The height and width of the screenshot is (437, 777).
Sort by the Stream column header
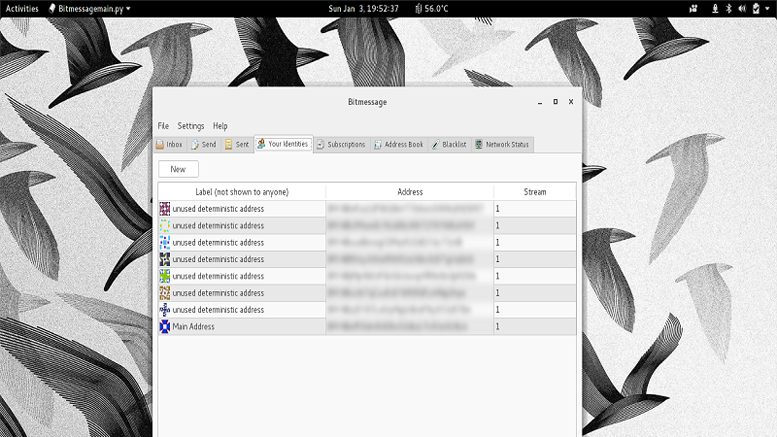(535, 192)
